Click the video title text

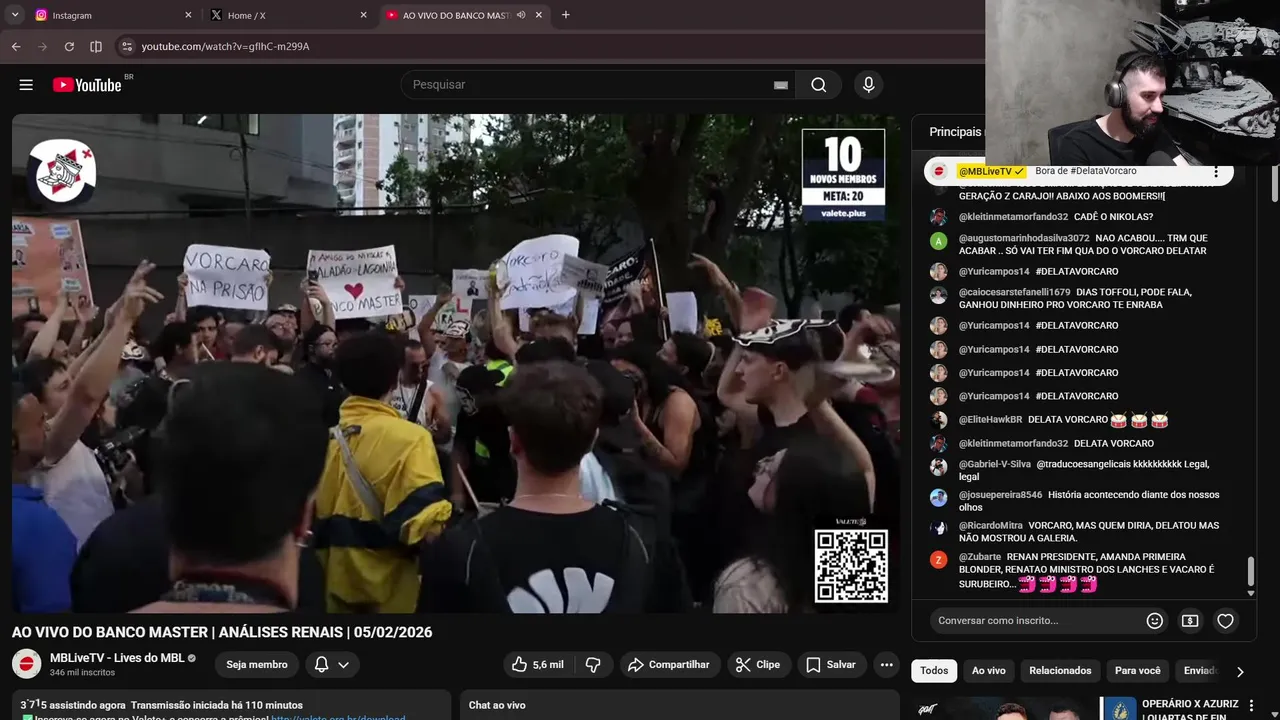coord(222,632)
